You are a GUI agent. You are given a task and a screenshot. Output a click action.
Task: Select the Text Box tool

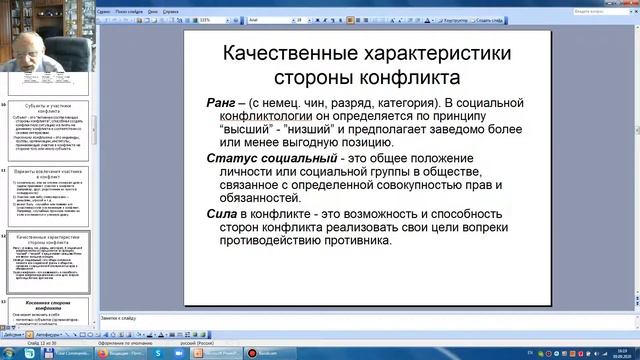[x=98, y=335]
